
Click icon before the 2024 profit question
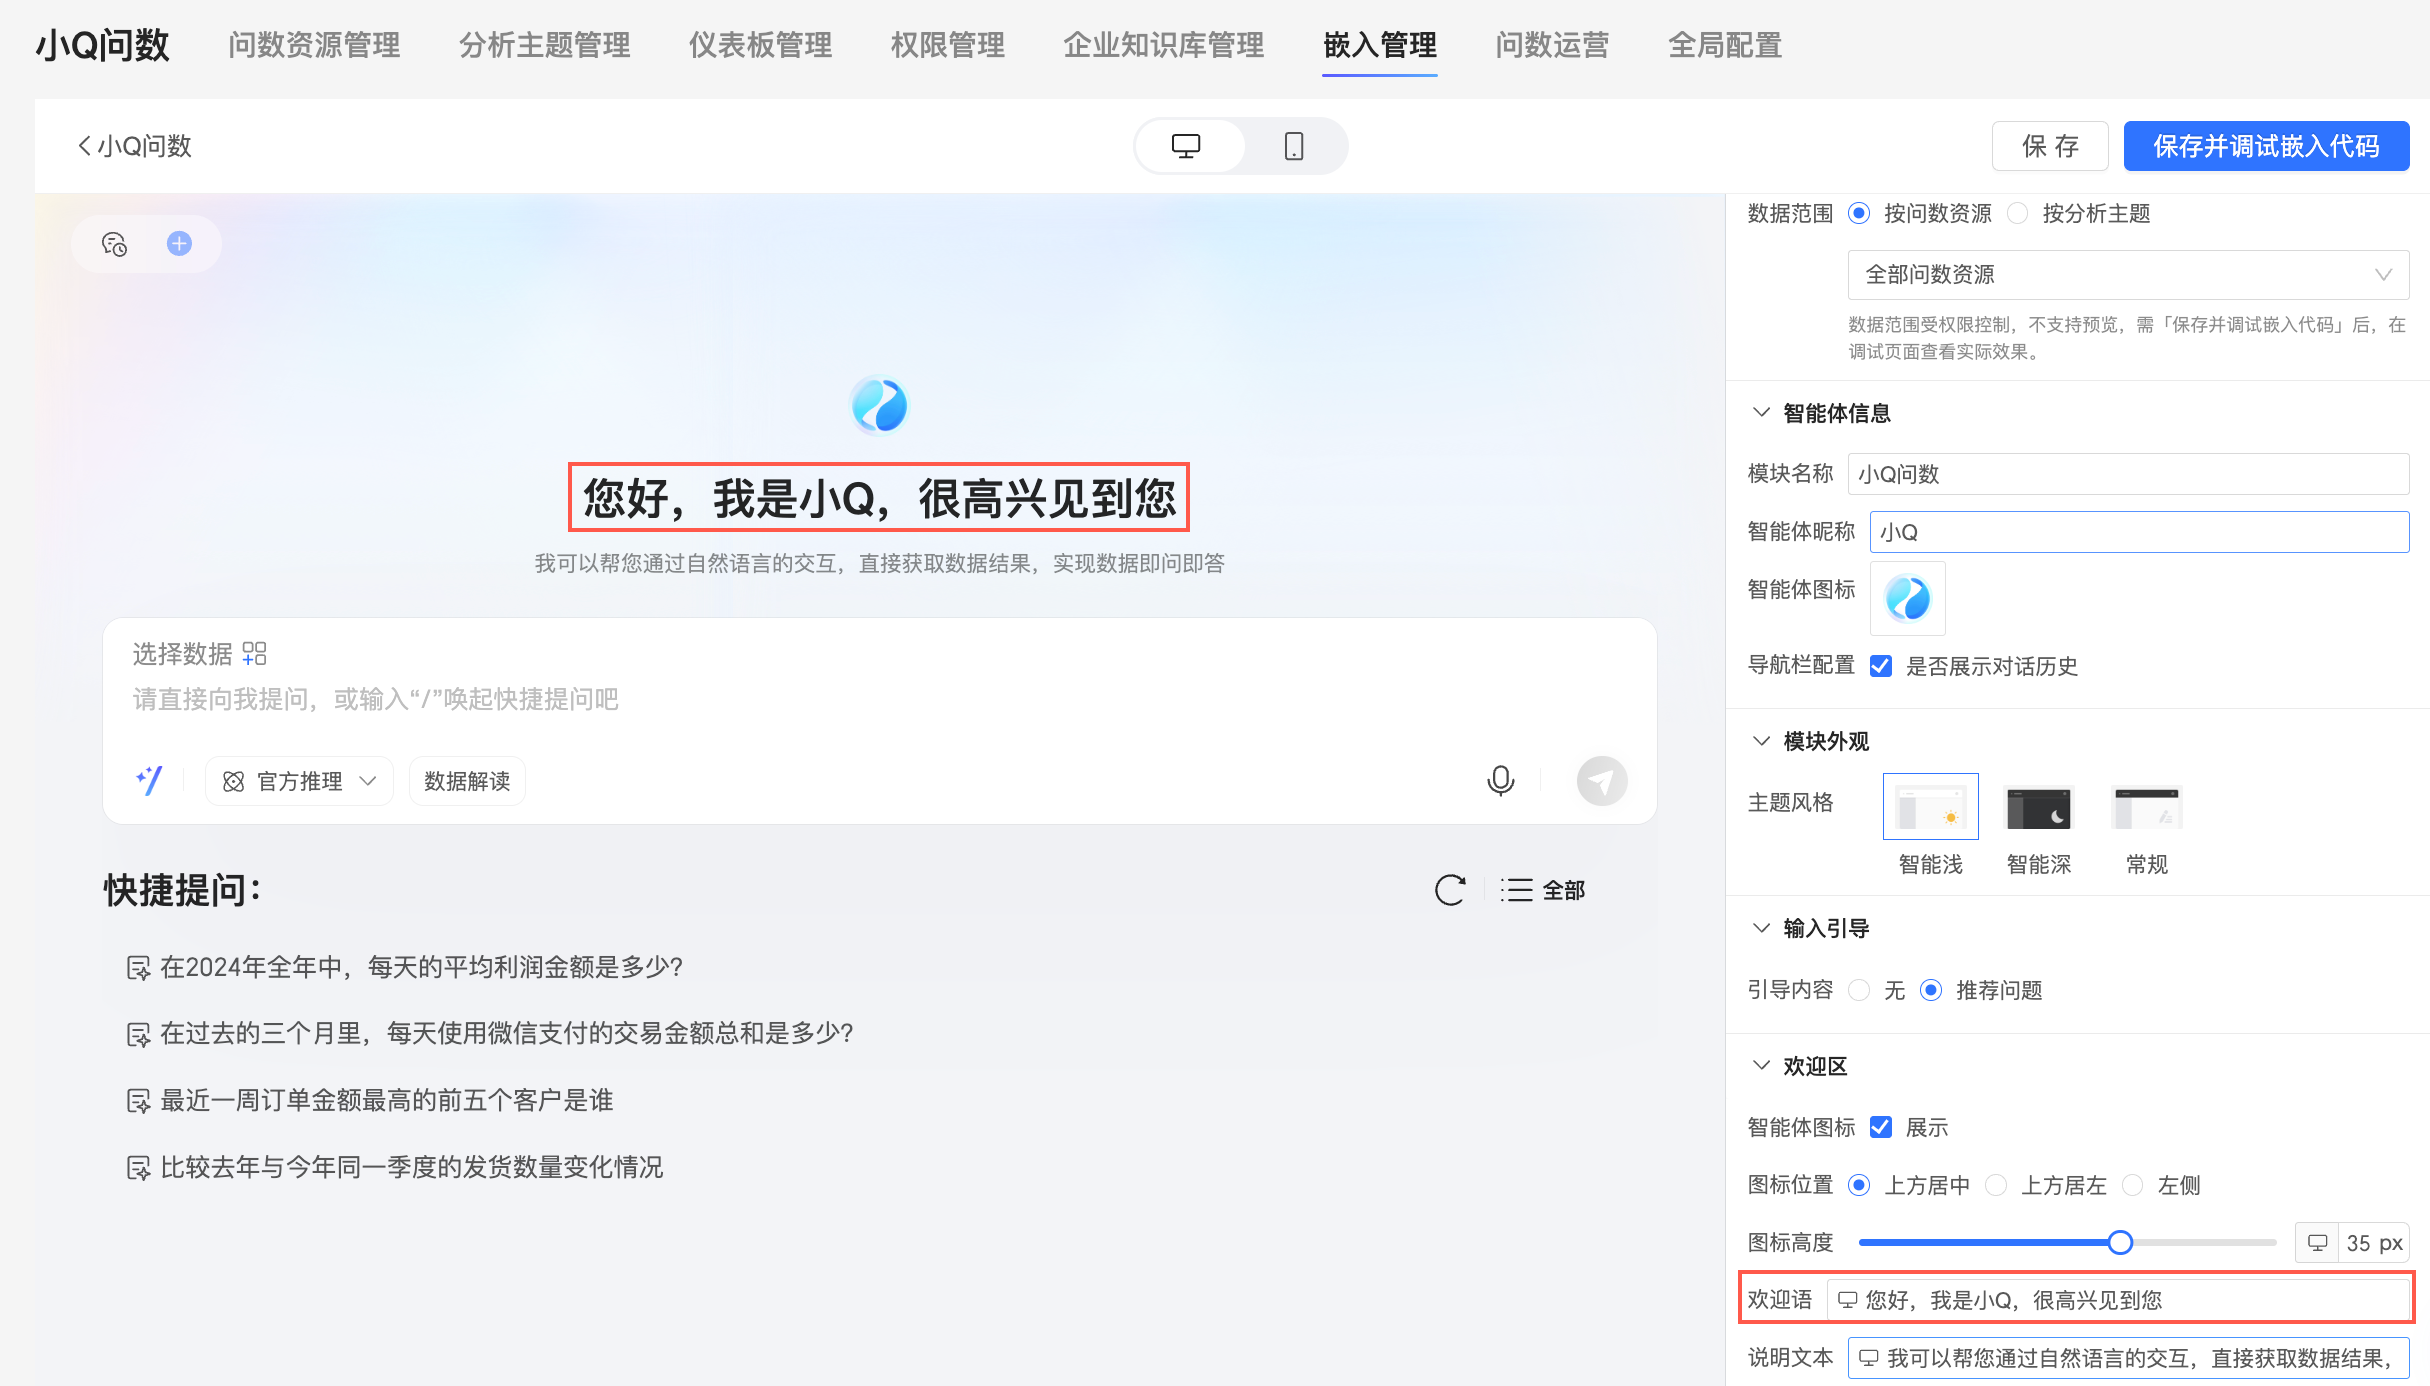point(138,968)
